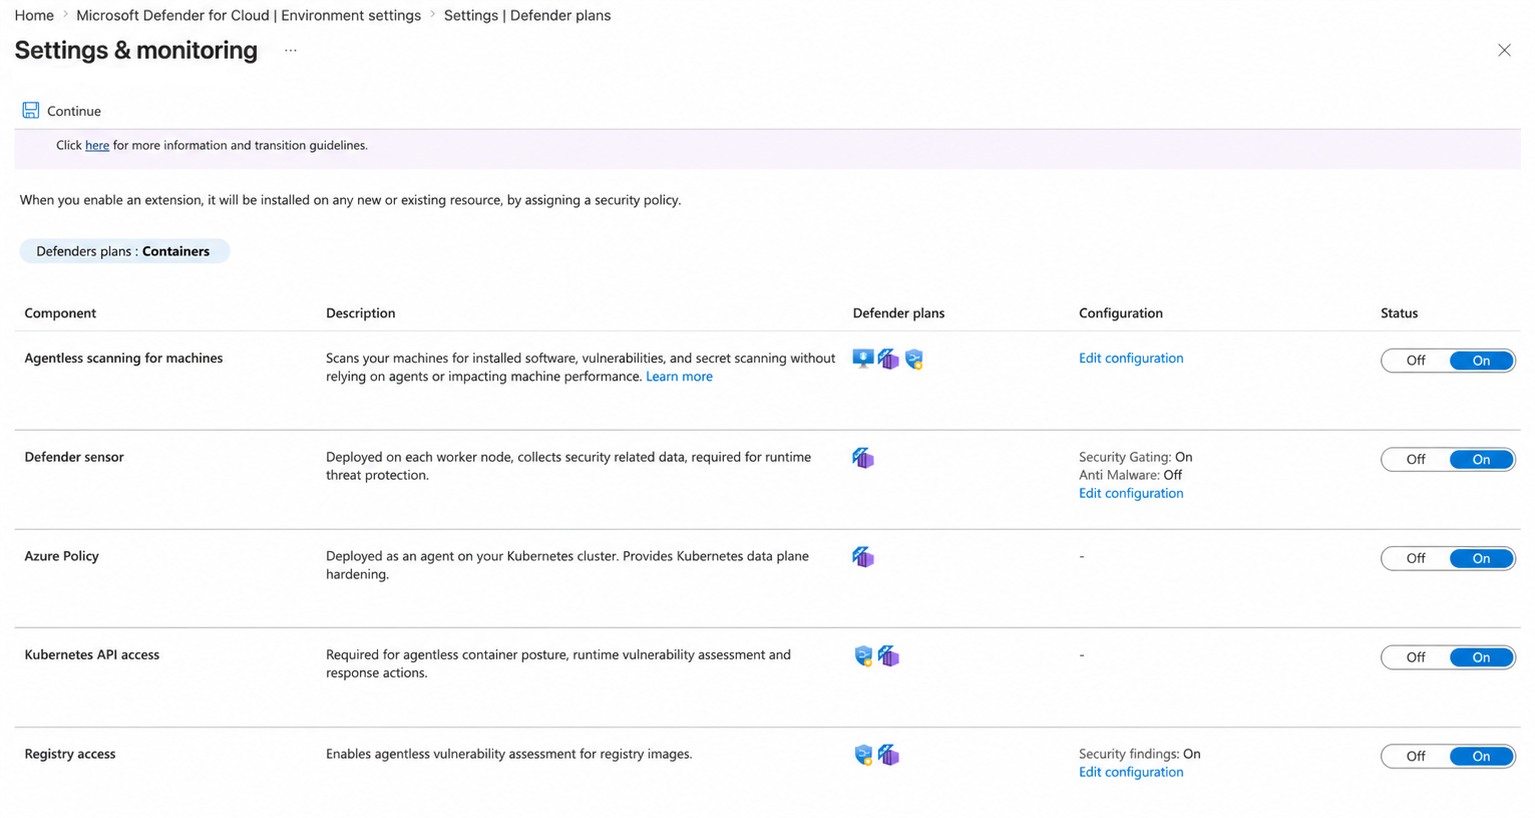This screenshot has width=1535, height=818.
Task: Turn off Azure Policy component
Action: [1415, 558]
